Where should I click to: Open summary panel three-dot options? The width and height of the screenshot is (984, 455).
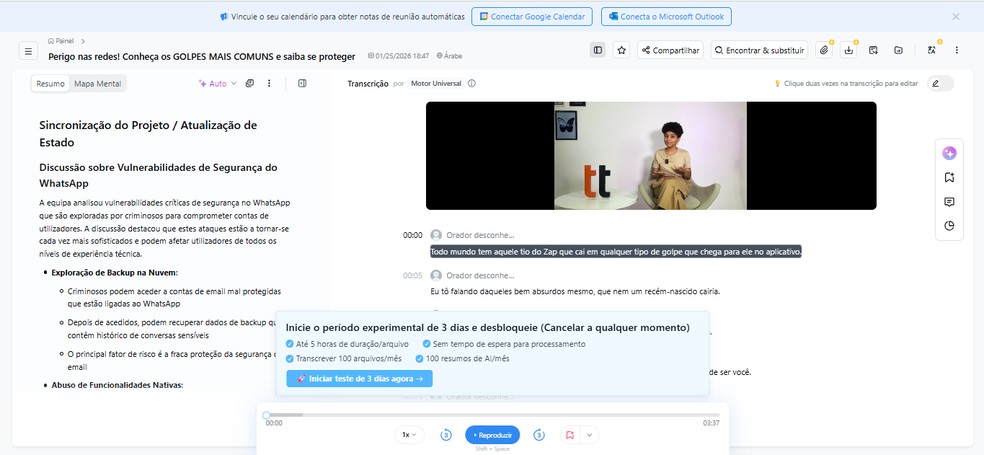269,83
